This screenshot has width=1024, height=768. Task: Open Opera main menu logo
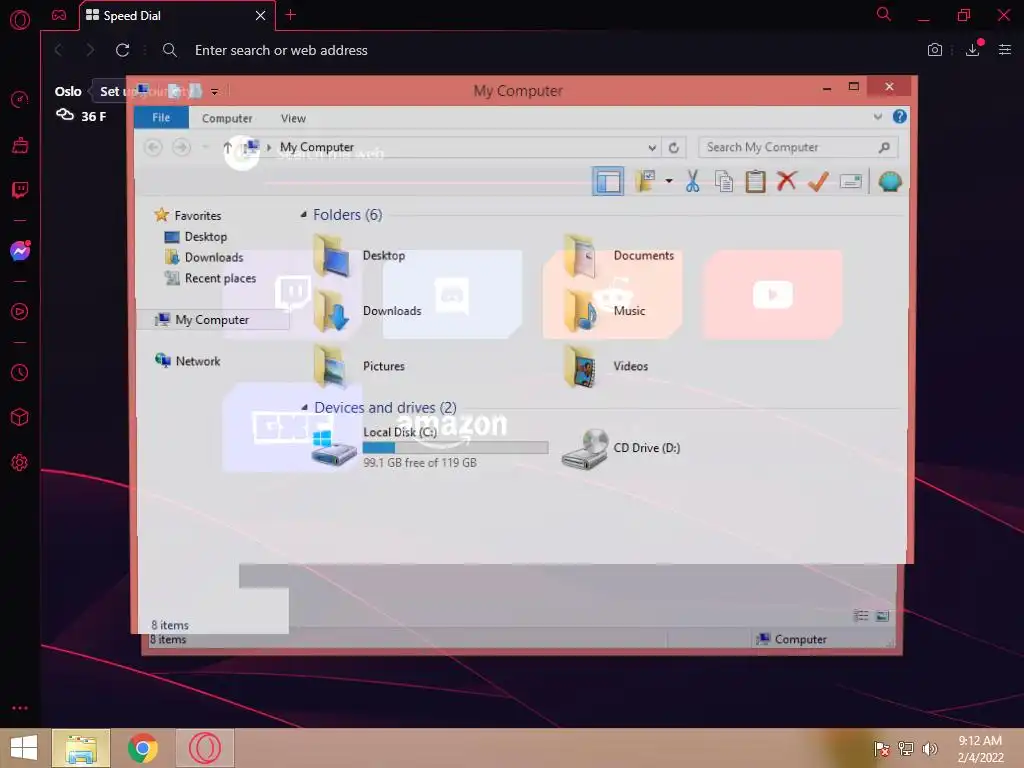(20, 20)
